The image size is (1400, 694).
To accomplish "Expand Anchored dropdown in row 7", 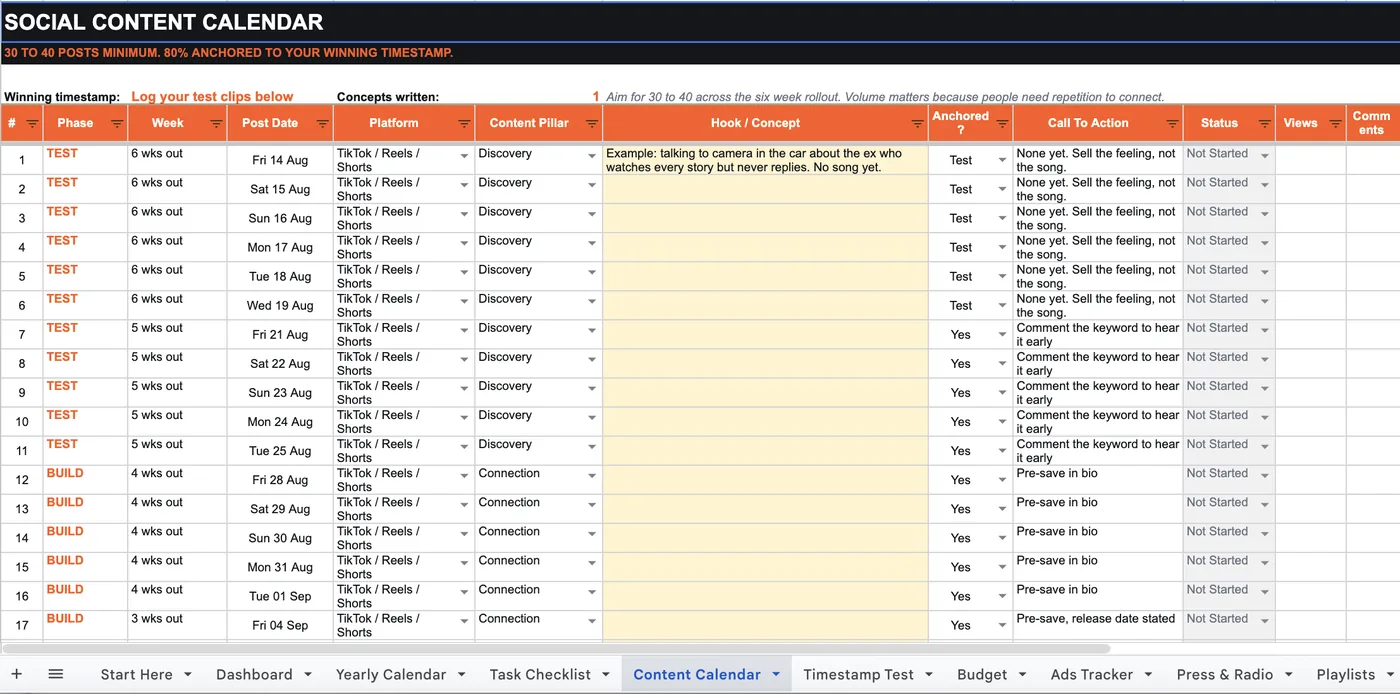I will pyautogui.click(x=1002, y=335).
